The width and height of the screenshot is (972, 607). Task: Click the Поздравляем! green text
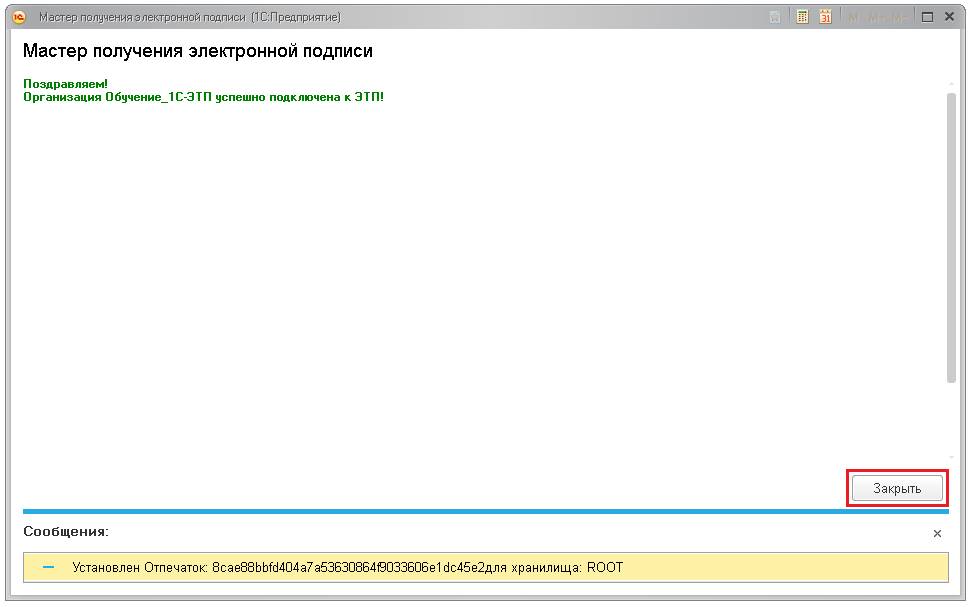point(65,84)
